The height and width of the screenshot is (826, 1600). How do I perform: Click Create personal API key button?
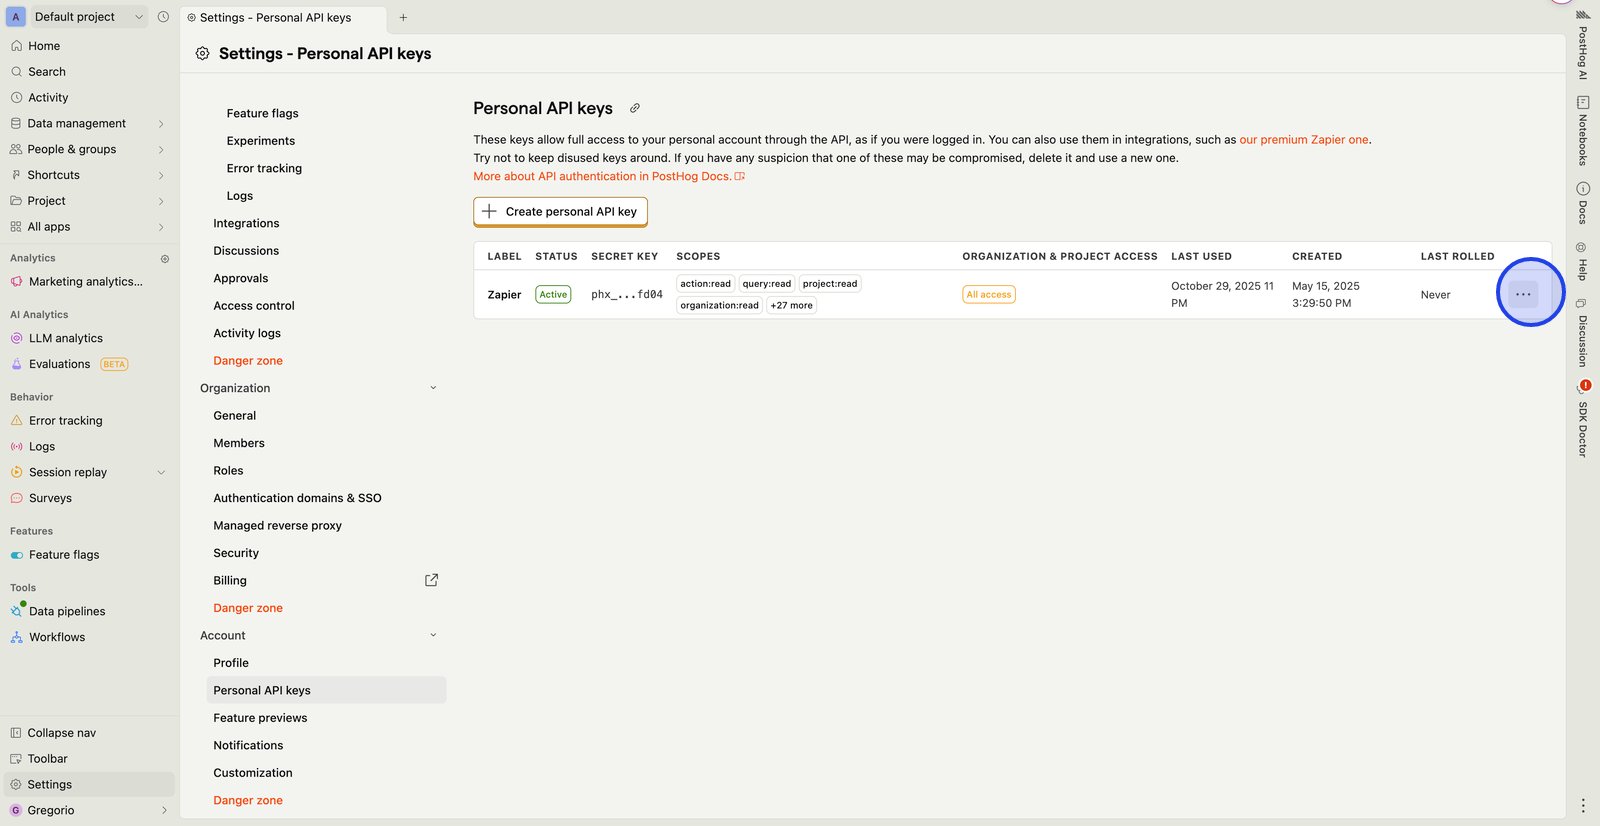point(560,212)
